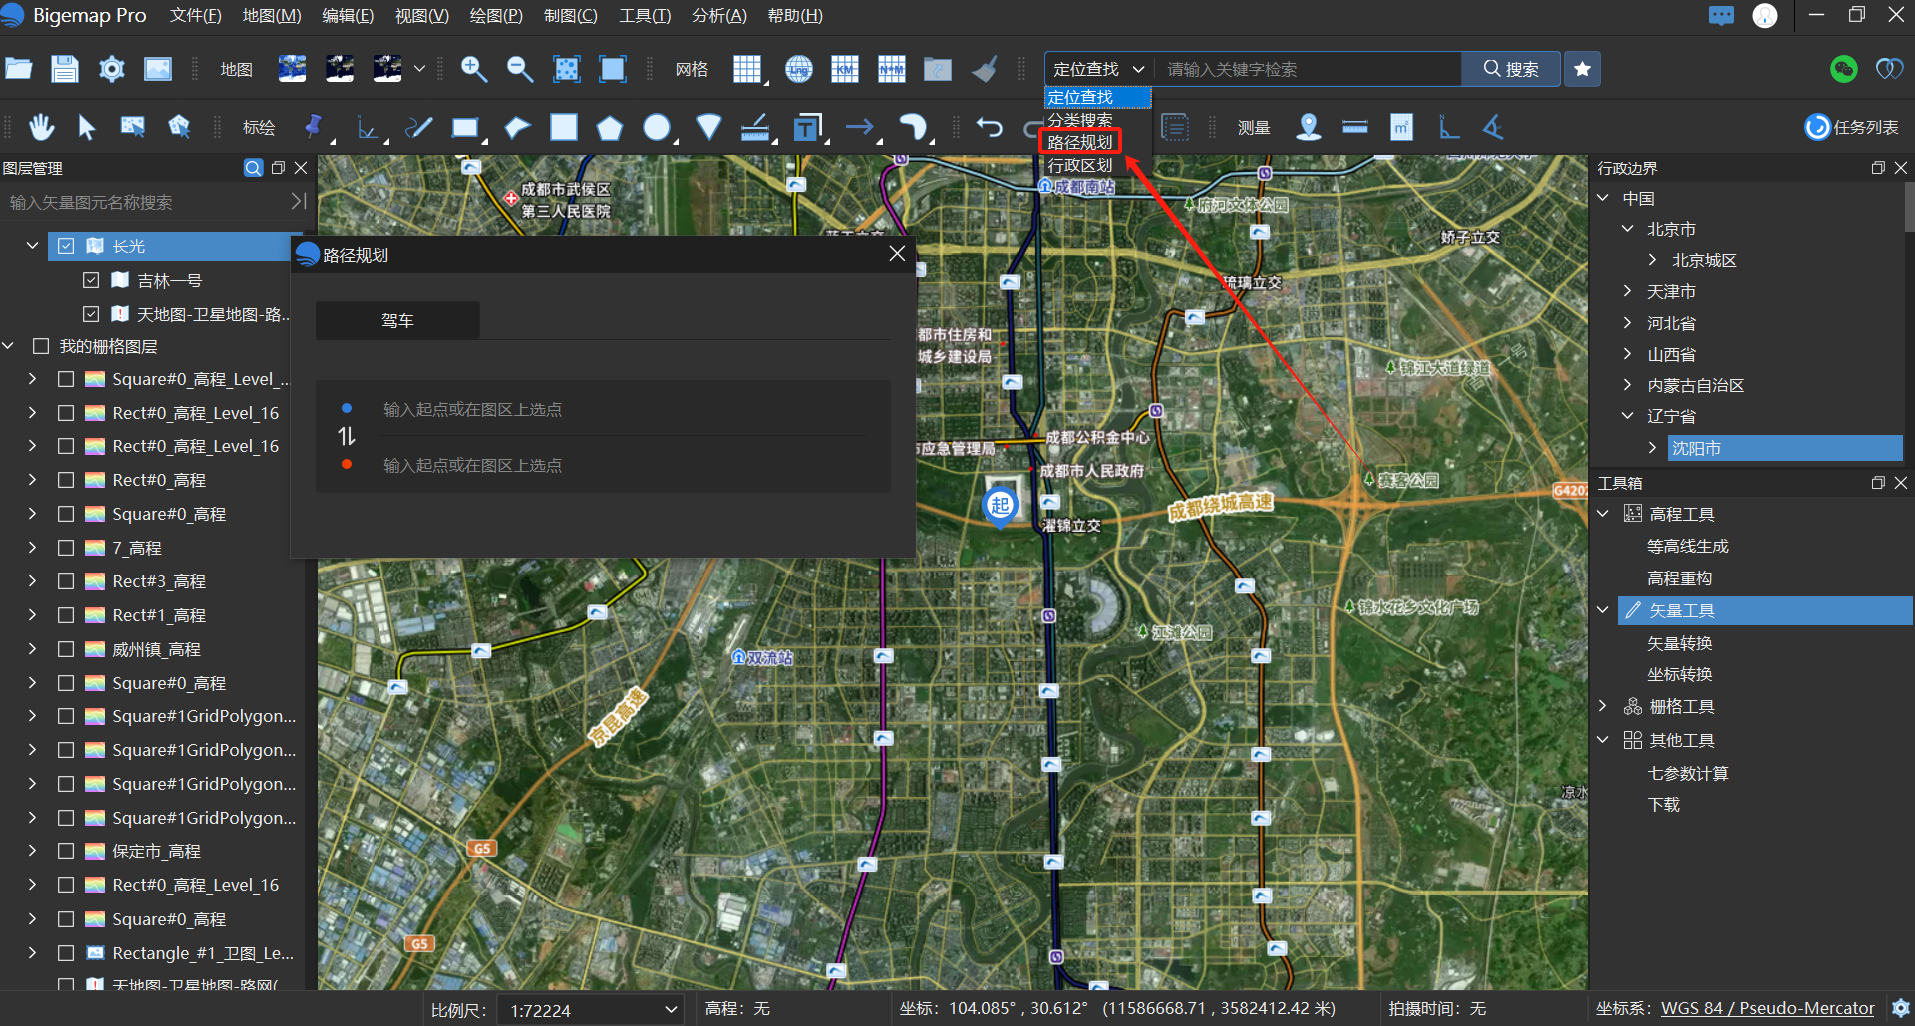Select the 驾车 driving tab
Viewport: 1915px width, 1026px height.
(397, 320)
